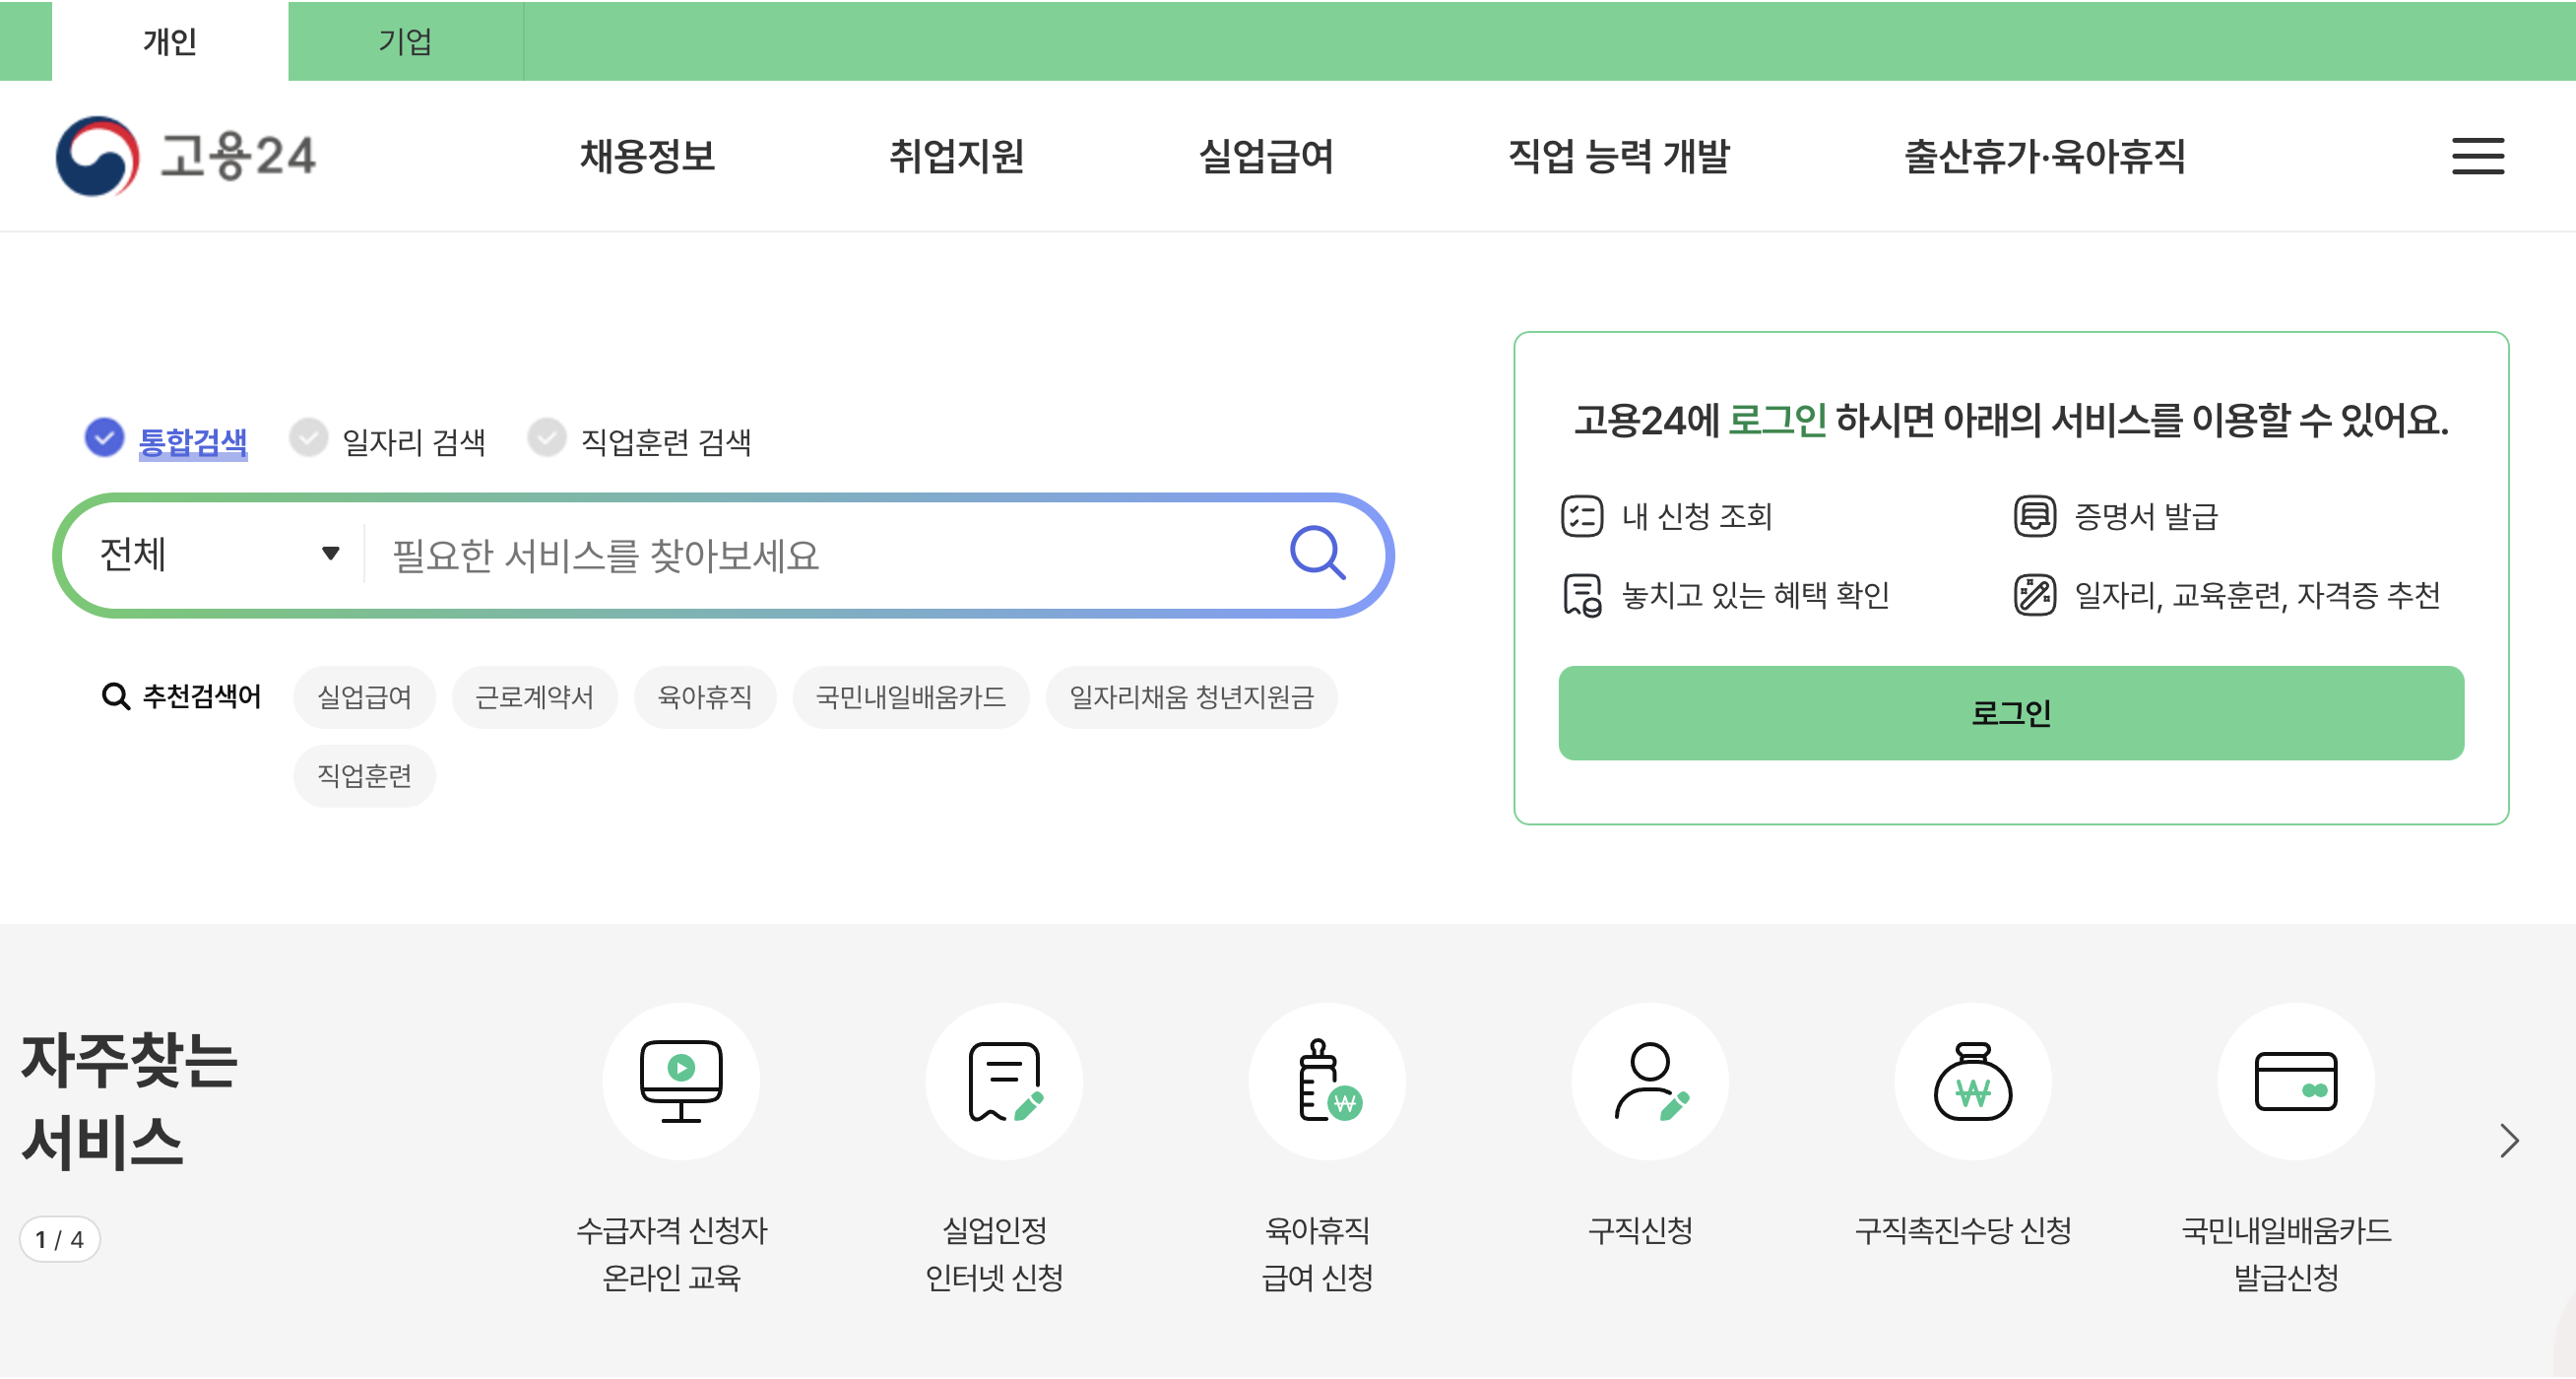Select 실업급여 recommended keyword chip
This screenshot has height=1379, width=2576.
tap(364, 697)
